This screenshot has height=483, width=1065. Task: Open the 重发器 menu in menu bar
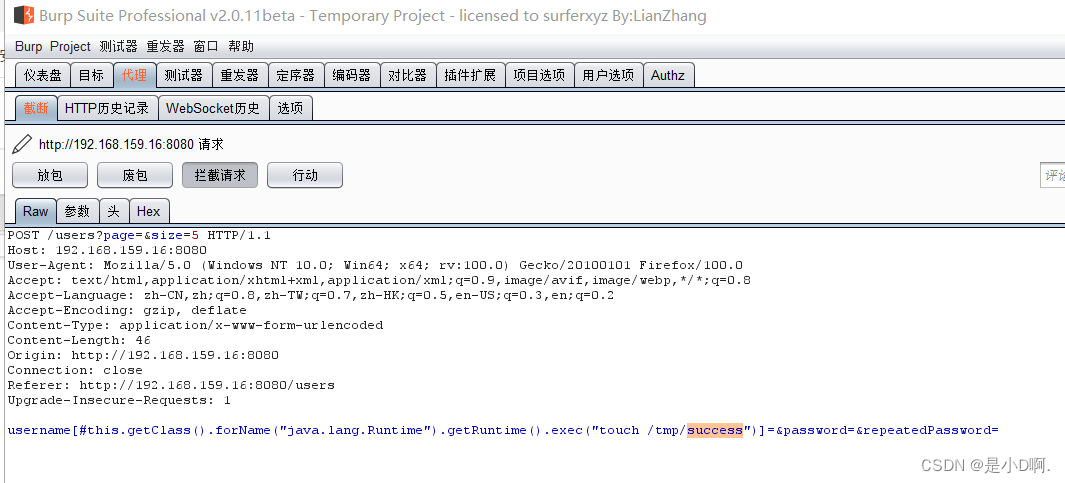166,46
